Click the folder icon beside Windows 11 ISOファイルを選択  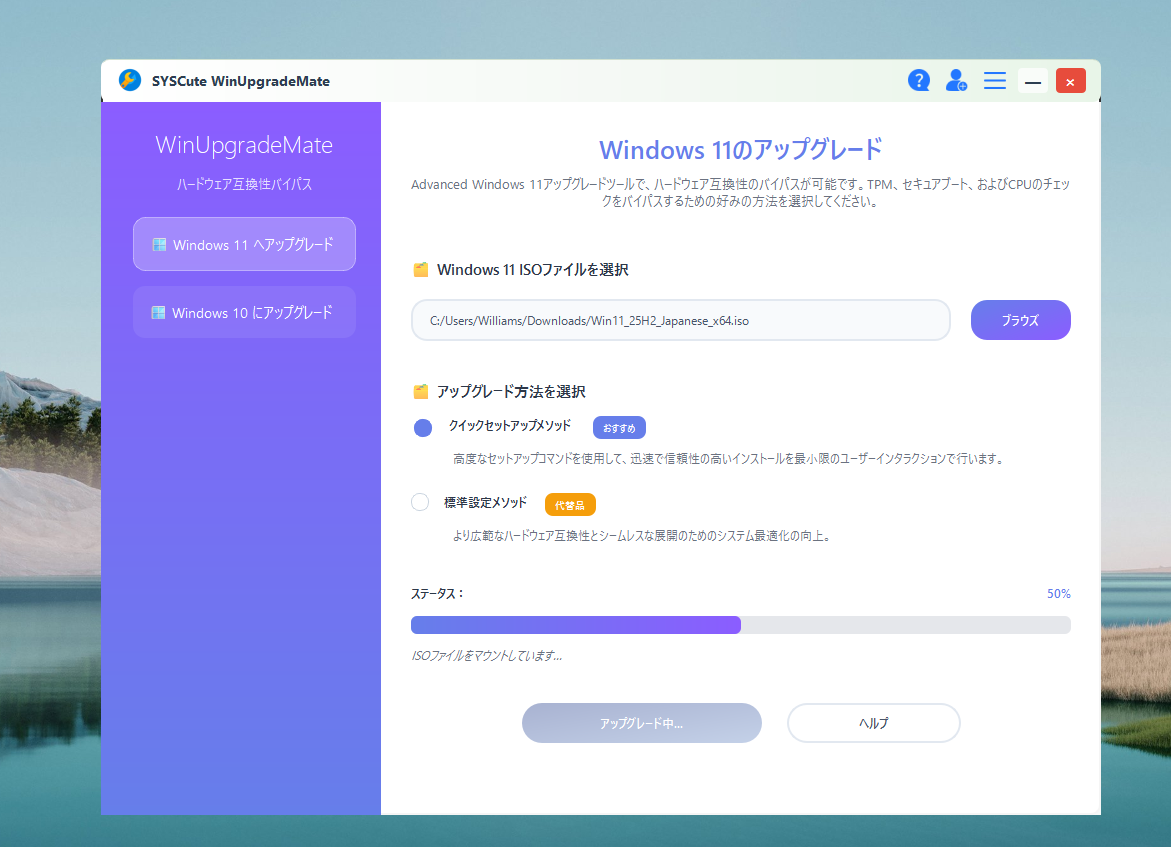pos(419,268)
